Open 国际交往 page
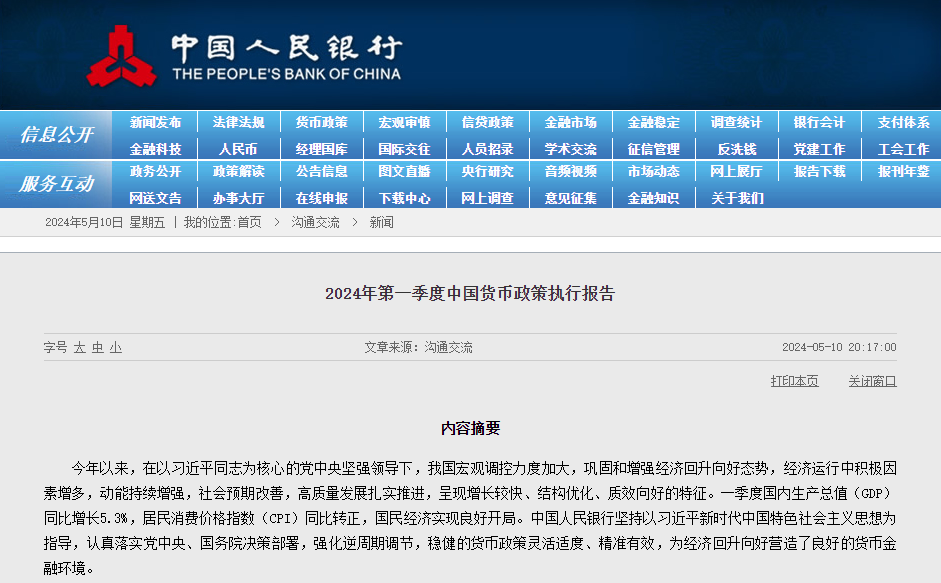The height and width of the screenshot is (583, 941). pyautogui.click(x=404, y=149)
